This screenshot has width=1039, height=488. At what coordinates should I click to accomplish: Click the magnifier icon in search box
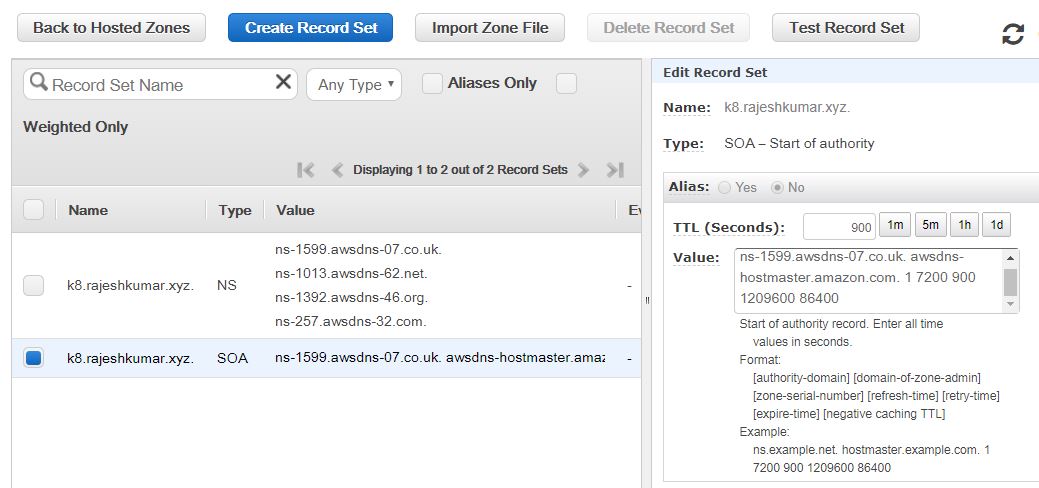pyautogui.click(x=39, y=83)
